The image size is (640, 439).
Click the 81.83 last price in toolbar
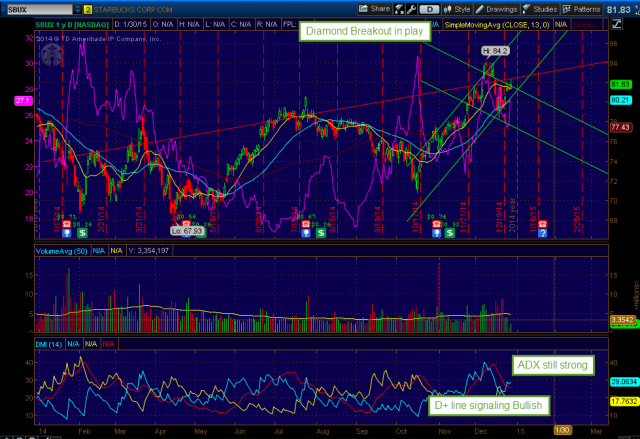[x=618, y=10]
